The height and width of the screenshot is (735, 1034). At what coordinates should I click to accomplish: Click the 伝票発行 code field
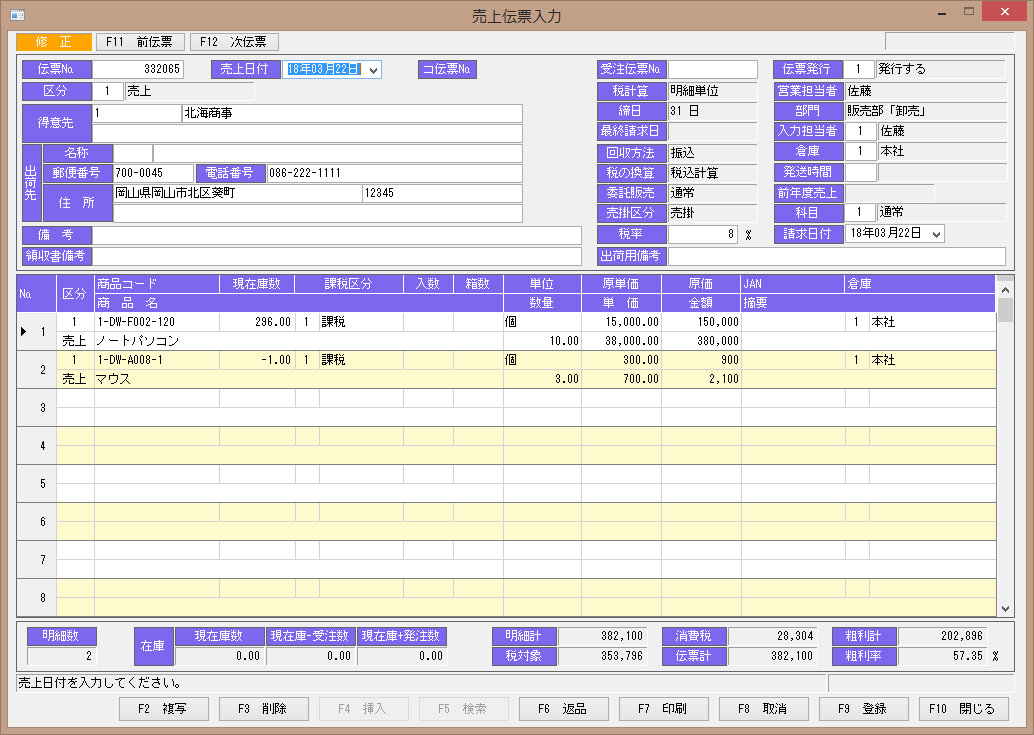click(x=860, y=69)
